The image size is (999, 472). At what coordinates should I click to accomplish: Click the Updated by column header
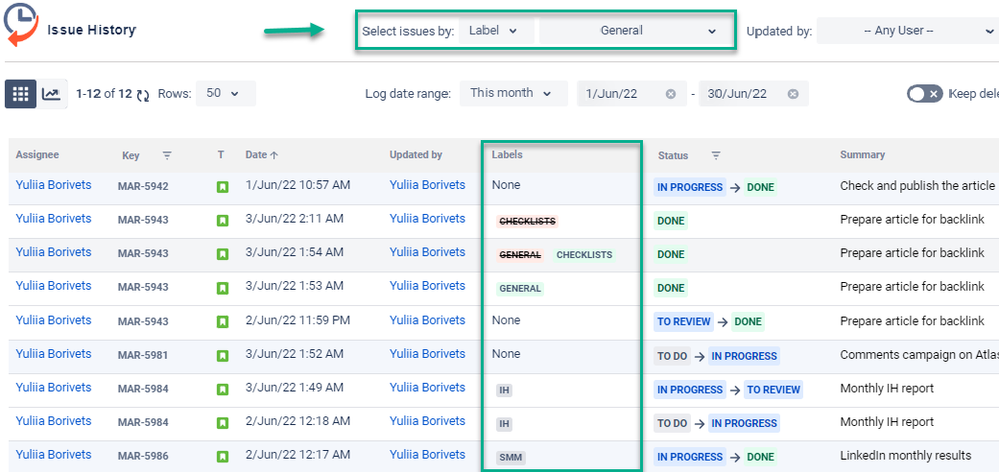point(415,155)
